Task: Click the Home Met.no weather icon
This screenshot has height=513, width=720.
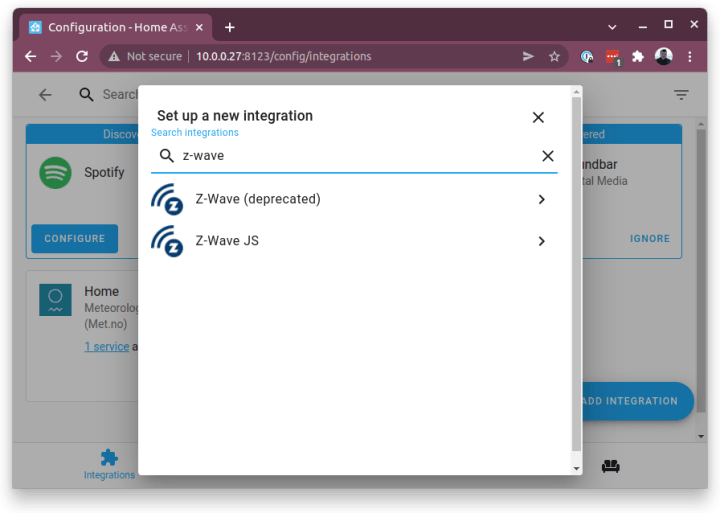Action: tap(55, 299)
